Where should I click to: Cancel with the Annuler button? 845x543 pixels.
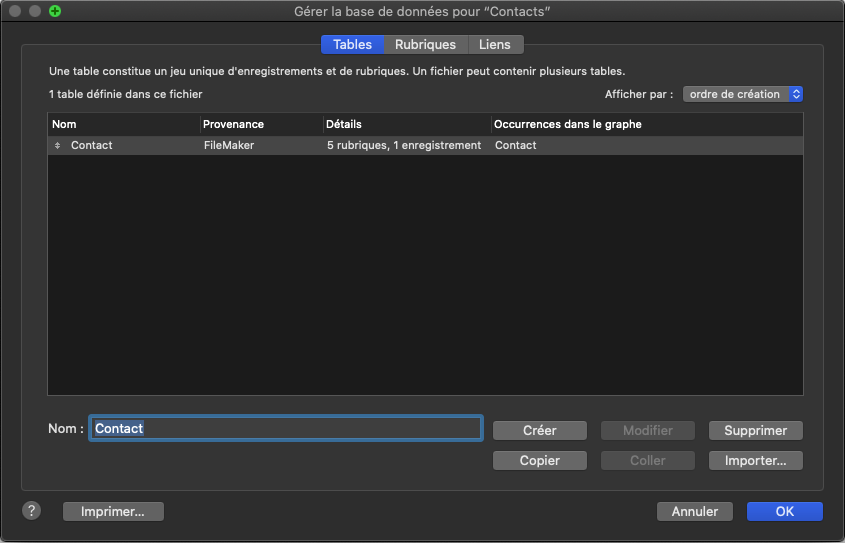[x=694, y=511]
